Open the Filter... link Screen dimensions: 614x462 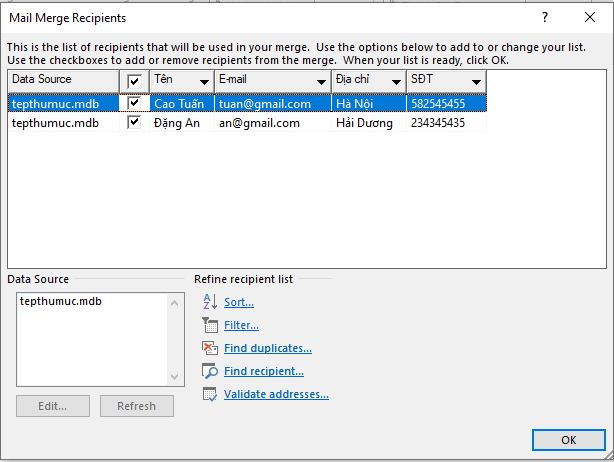point(241,325)
